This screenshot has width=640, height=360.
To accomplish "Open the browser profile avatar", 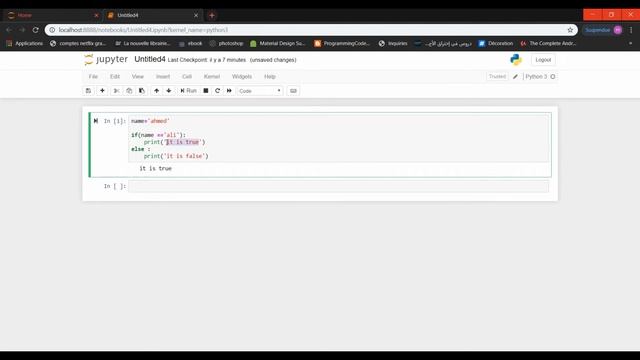I will [x=618, y=30].
